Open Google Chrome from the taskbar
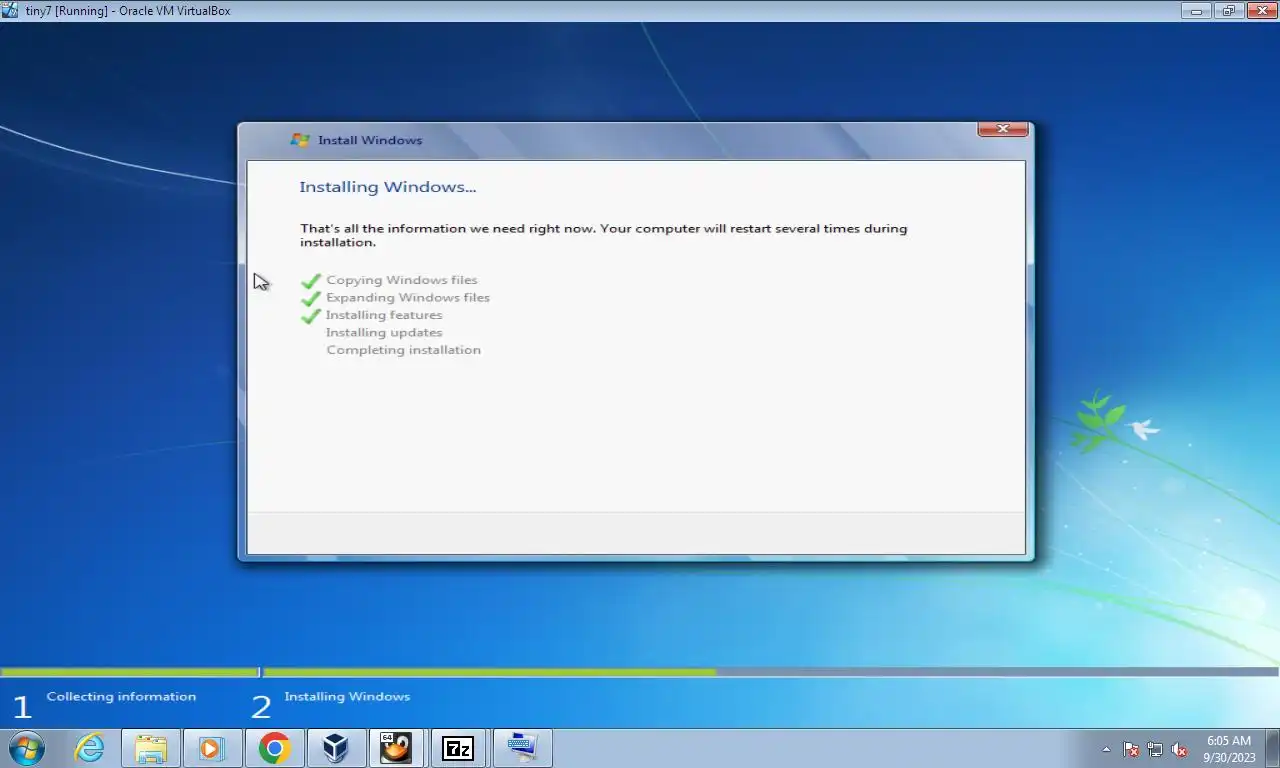 (274, 748)
